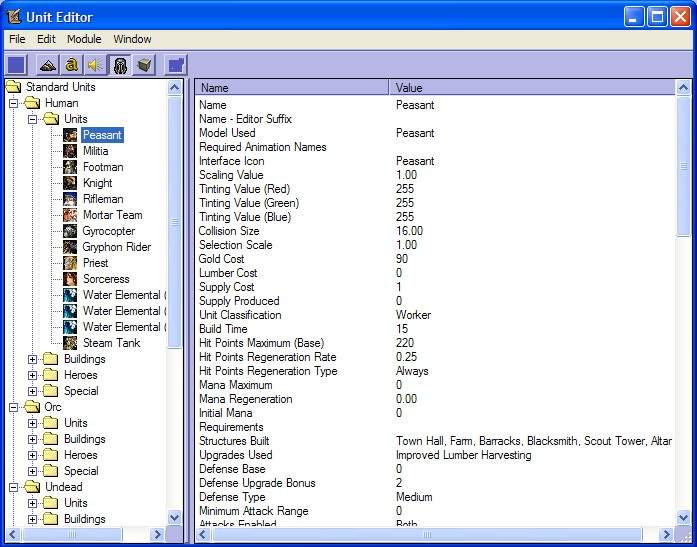Select the Steam Tank unit
The height and width of the screenshot is (547, 697).
click(x=111, y=343)
